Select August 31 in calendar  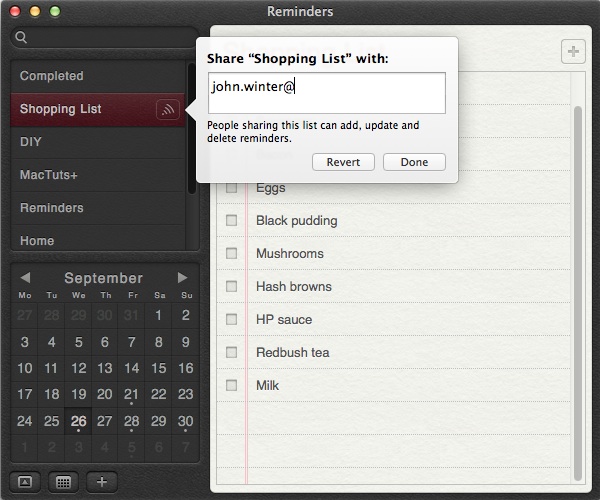tap(131, 315)
